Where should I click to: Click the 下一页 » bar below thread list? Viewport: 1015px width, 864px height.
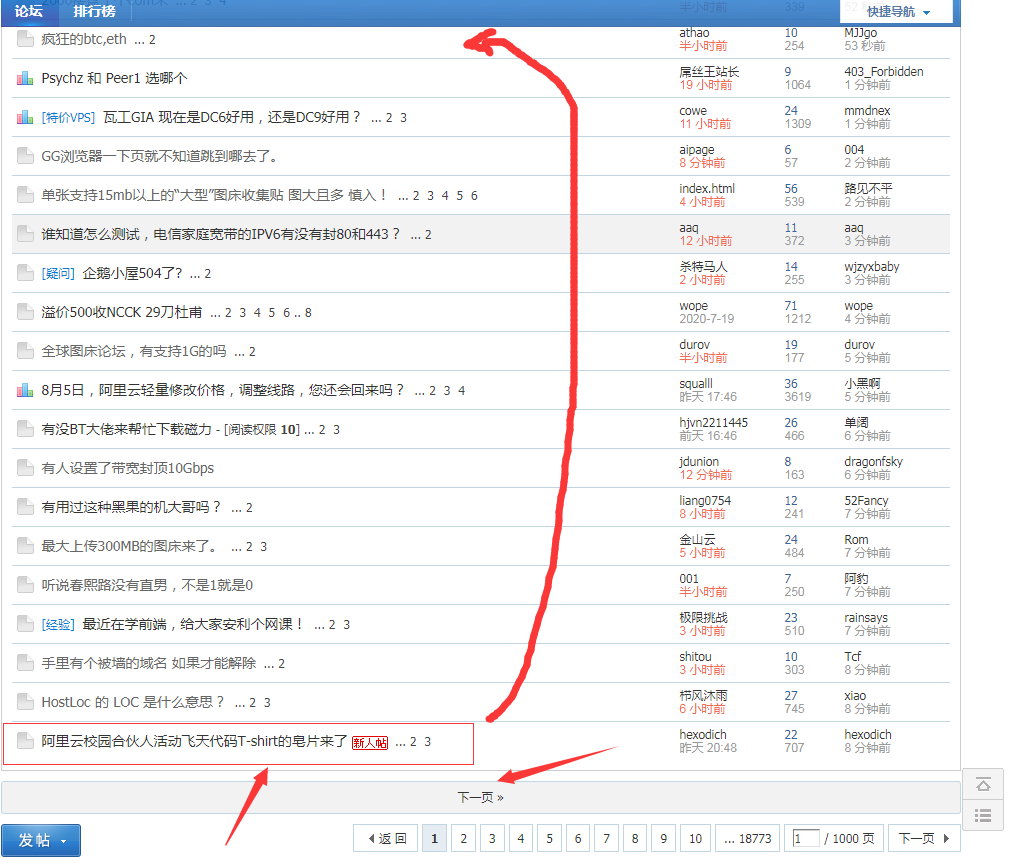(480, 797)
